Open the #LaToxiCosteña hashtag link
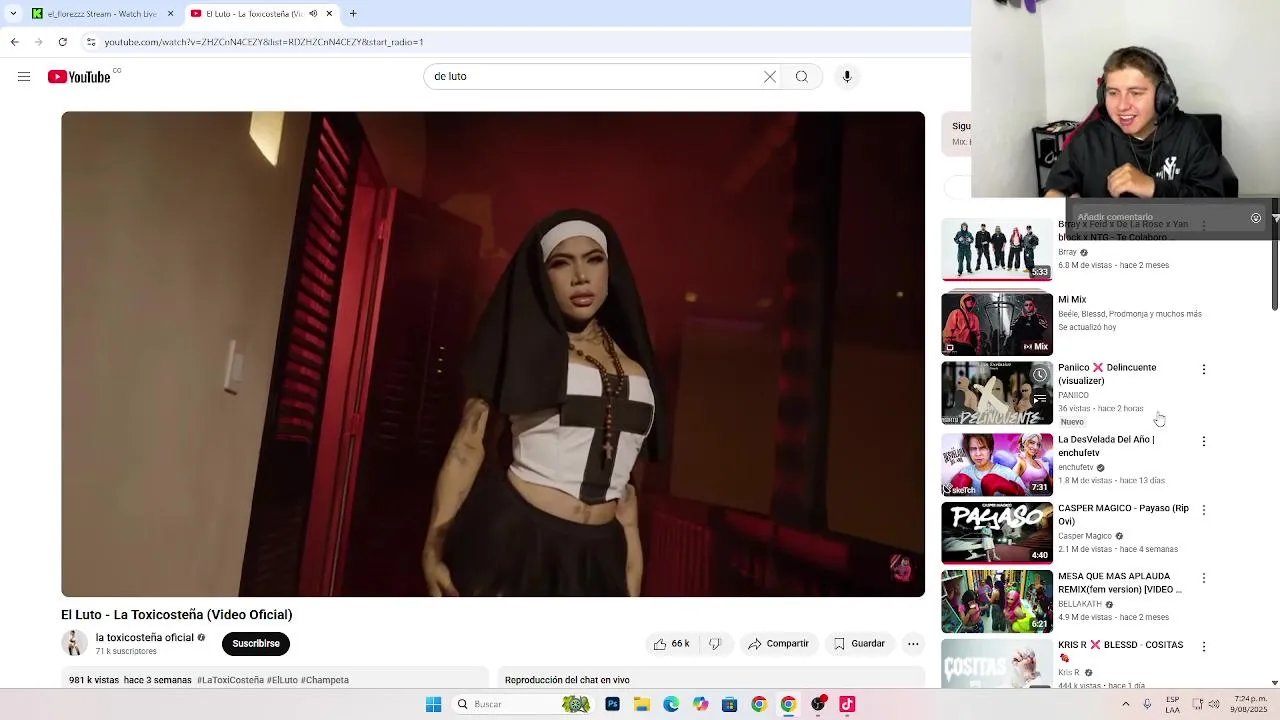 (230, 680)
